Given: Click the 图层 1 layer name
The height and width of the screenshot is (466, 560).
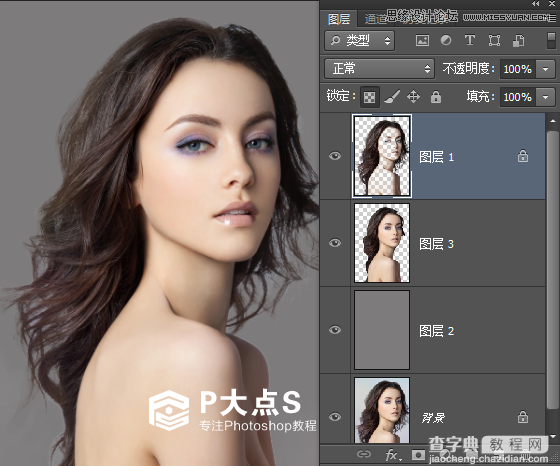Looking at the screenshot, I should 436,157.
